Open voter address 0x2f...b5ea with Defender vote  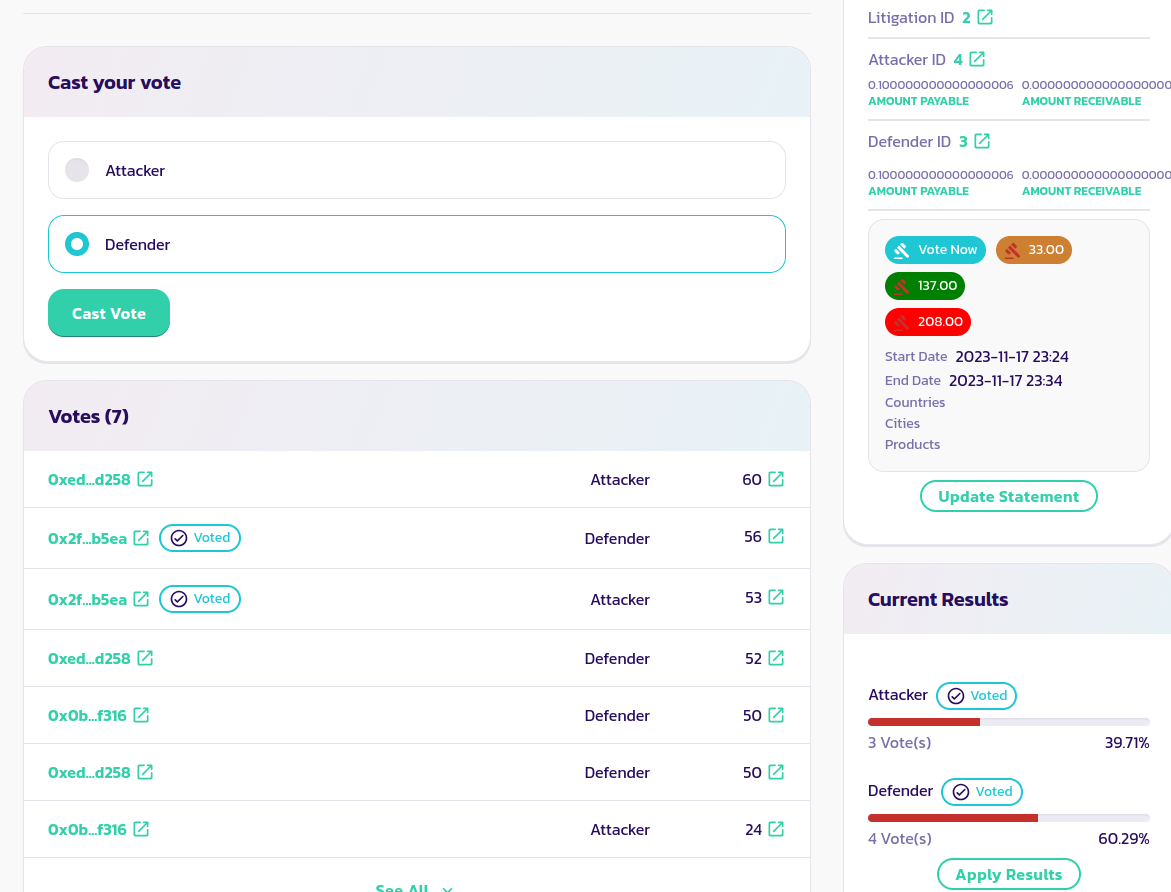[88, 538]
